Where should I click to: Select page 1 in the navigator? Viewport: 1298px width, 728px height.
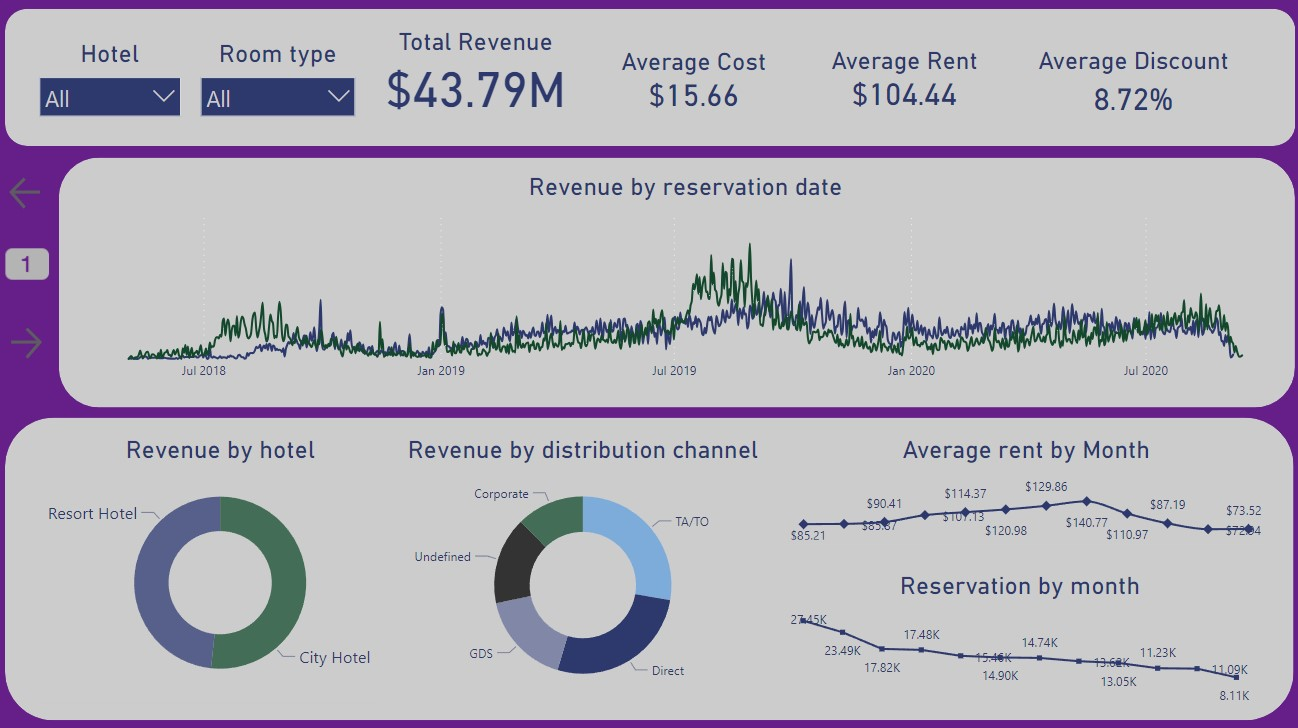[x=26, y=263]
